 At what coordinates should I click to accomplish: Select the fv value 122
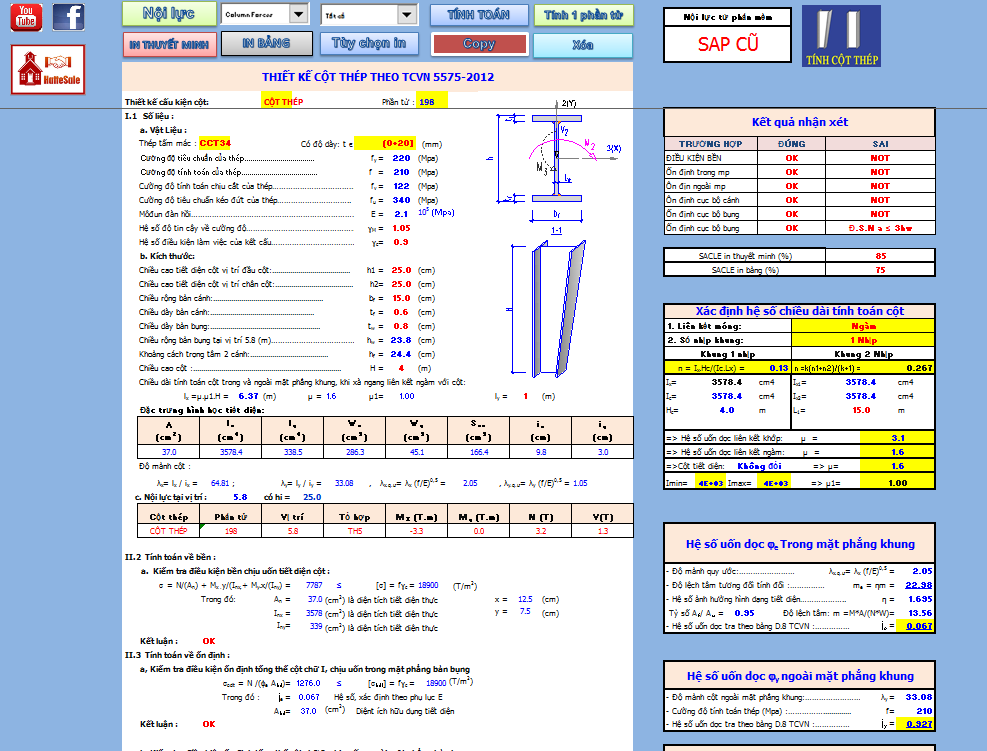[401, 186]
